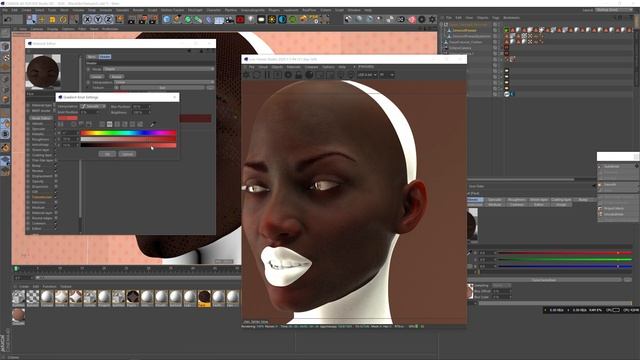Open the MoGraph menu in main menu bar
640x360 pixels.
(x=195, y=10)
